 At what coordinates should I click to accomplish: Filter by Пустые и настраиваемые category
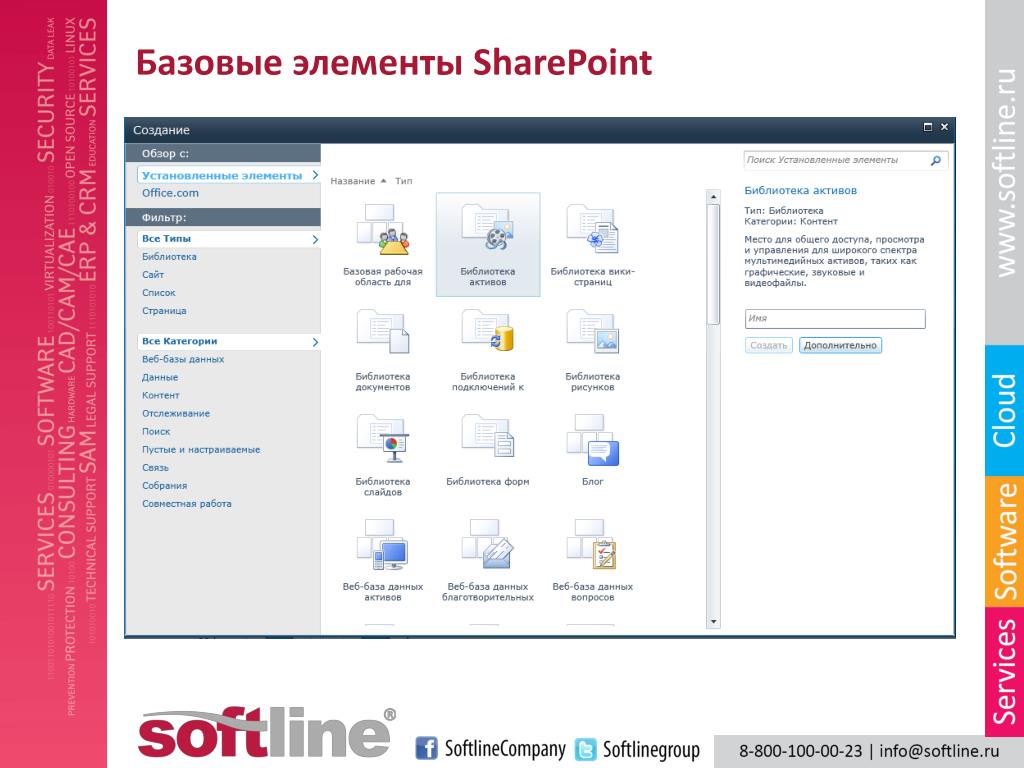pyautogui.click(x=201, y=450)
